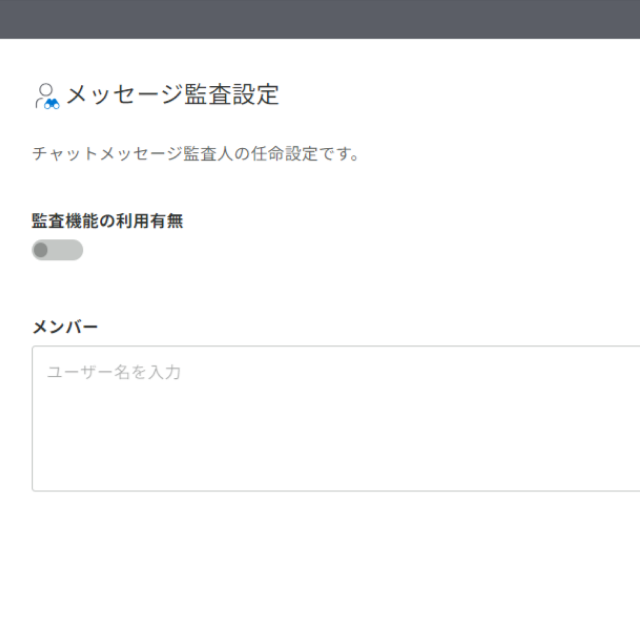Click the word メッセージ in the heading

[x=124, y=95]
